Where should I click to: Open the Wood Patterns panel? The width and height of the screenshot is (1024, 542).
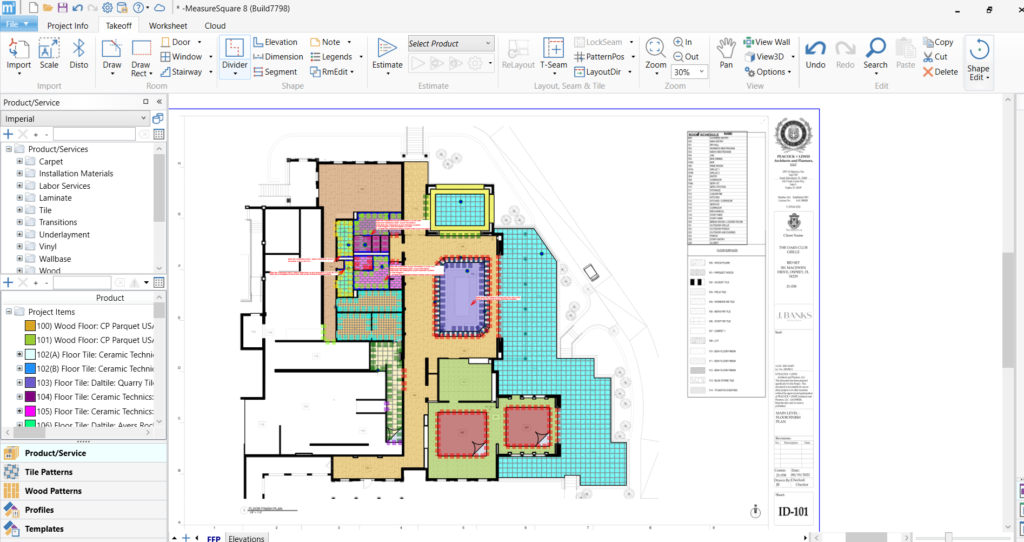[x=84, y=490]
